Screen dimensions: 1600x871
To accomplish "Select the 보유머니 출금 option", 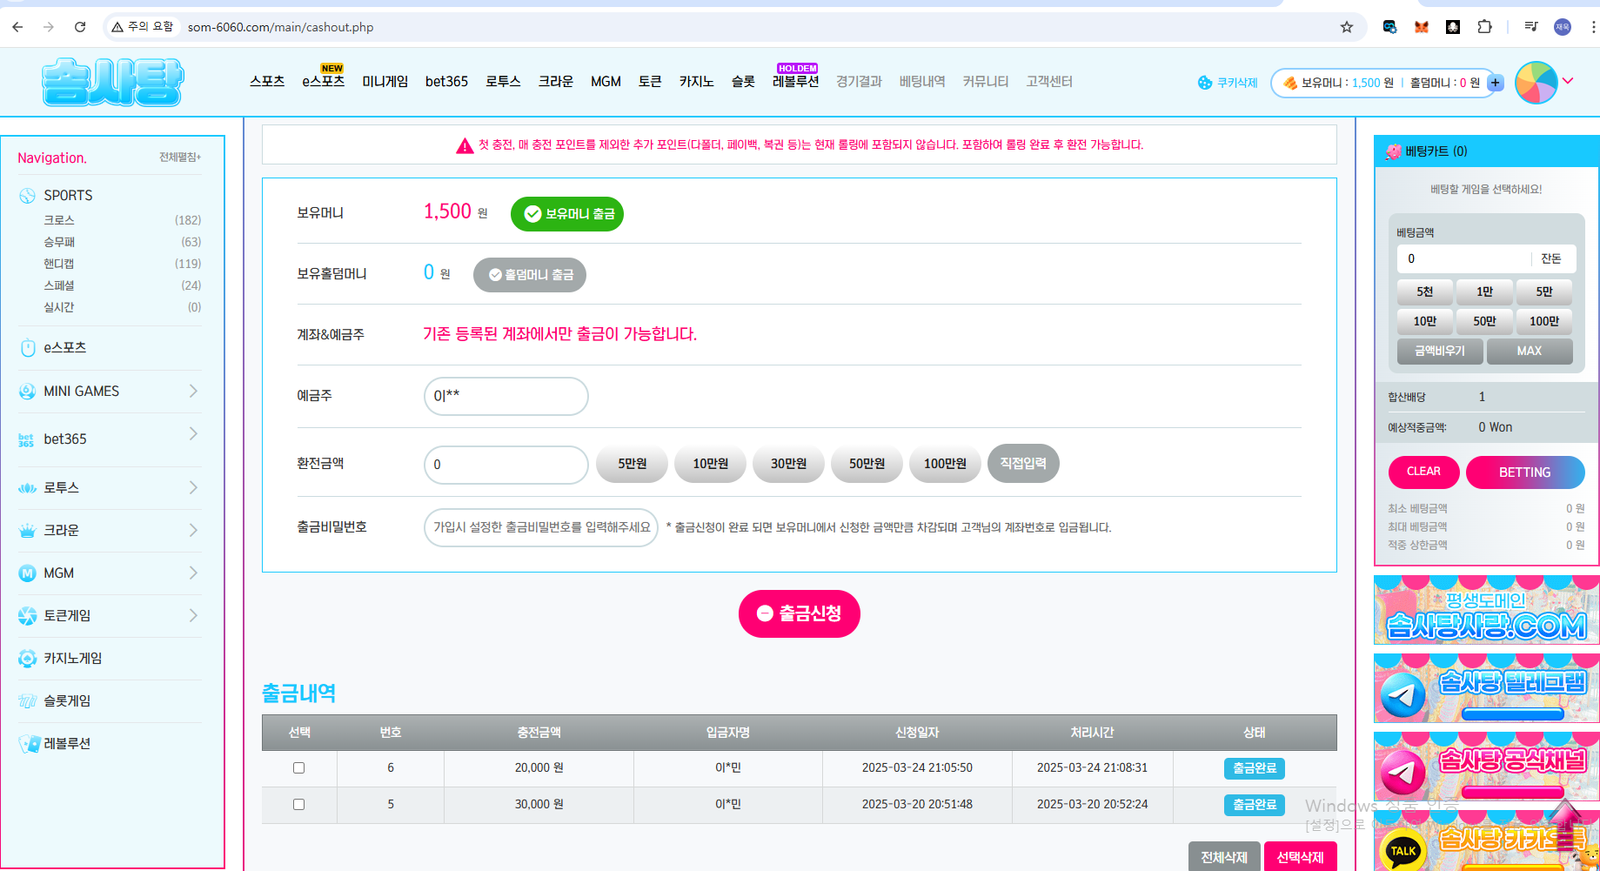I will click(x=567, y=214).
